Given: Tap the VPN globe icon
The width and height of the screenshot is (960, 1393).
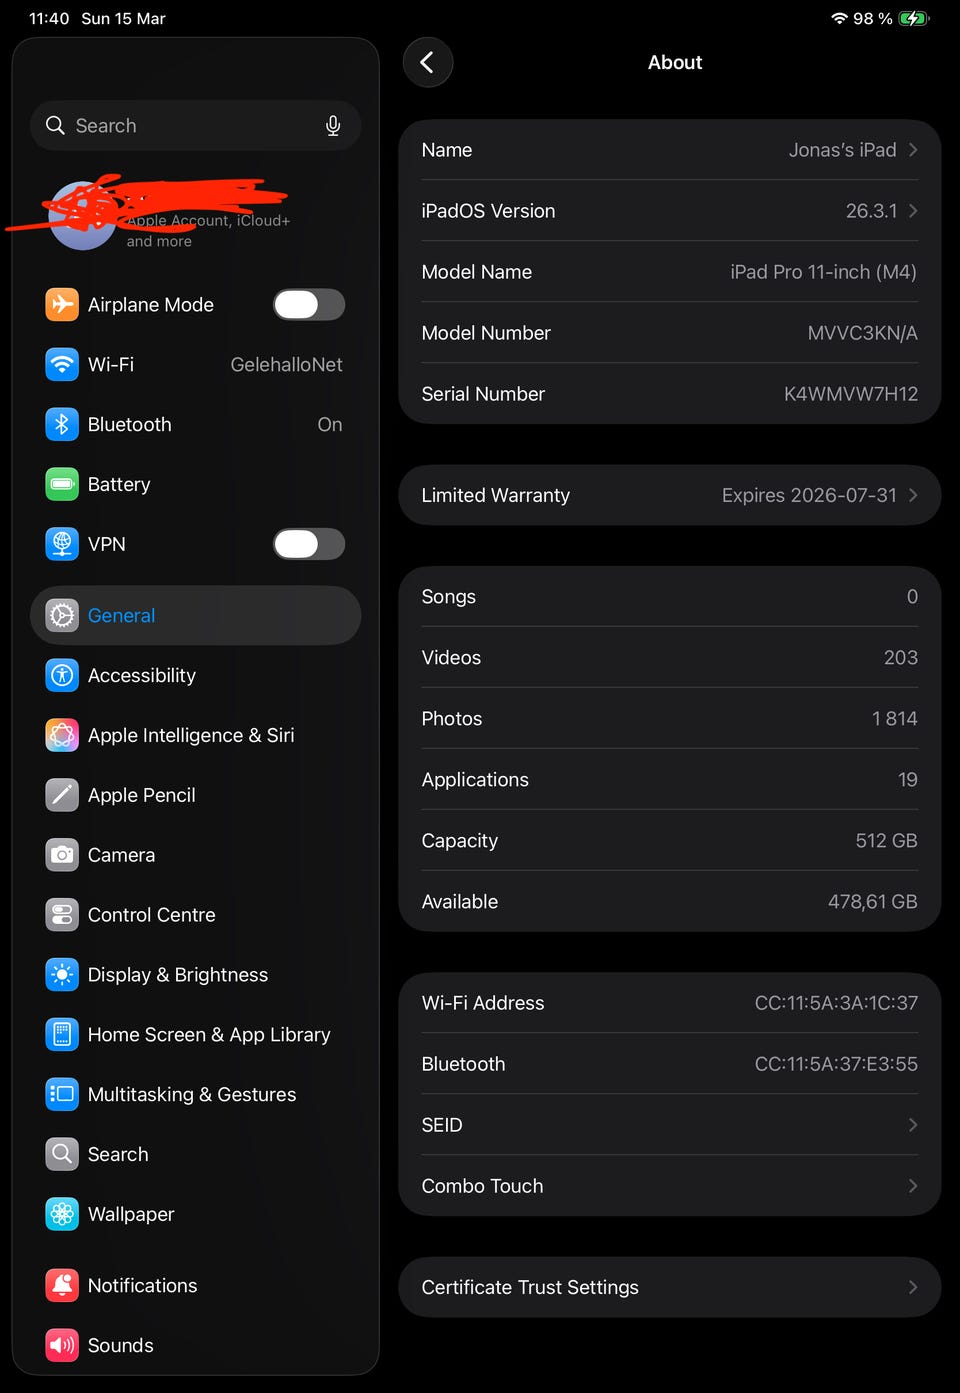Looking at the screenshot, I should [x=62, y=544].
